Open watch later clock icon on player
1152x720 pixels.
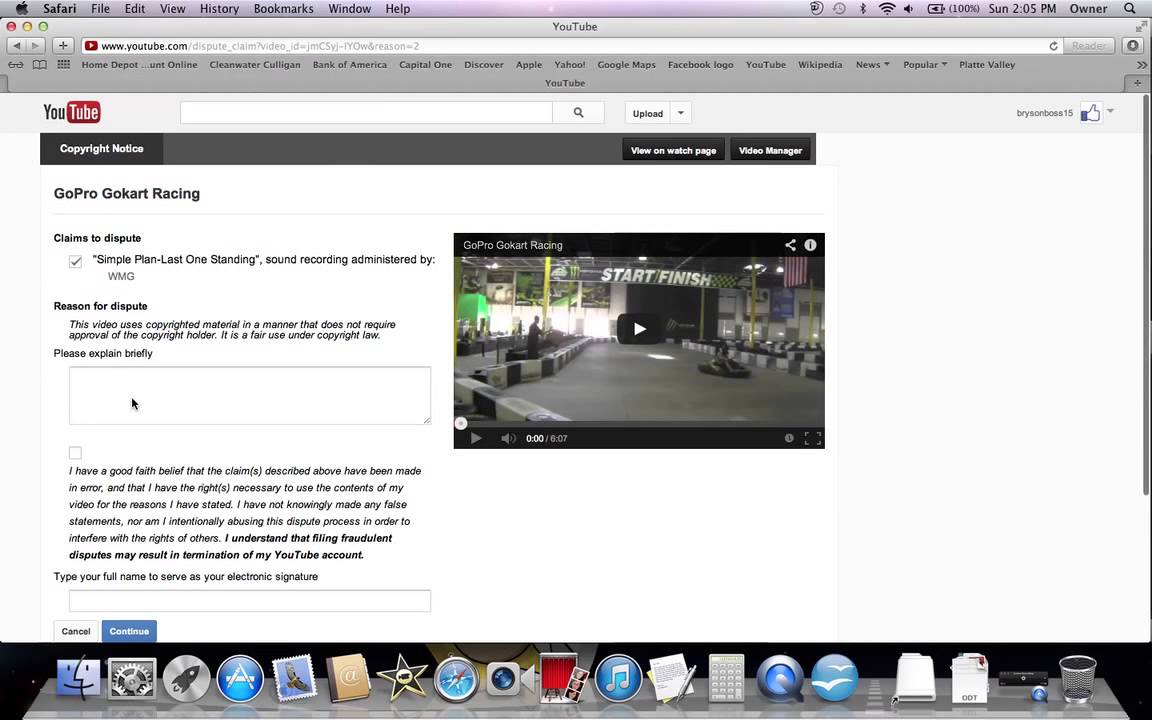(788, 439)
